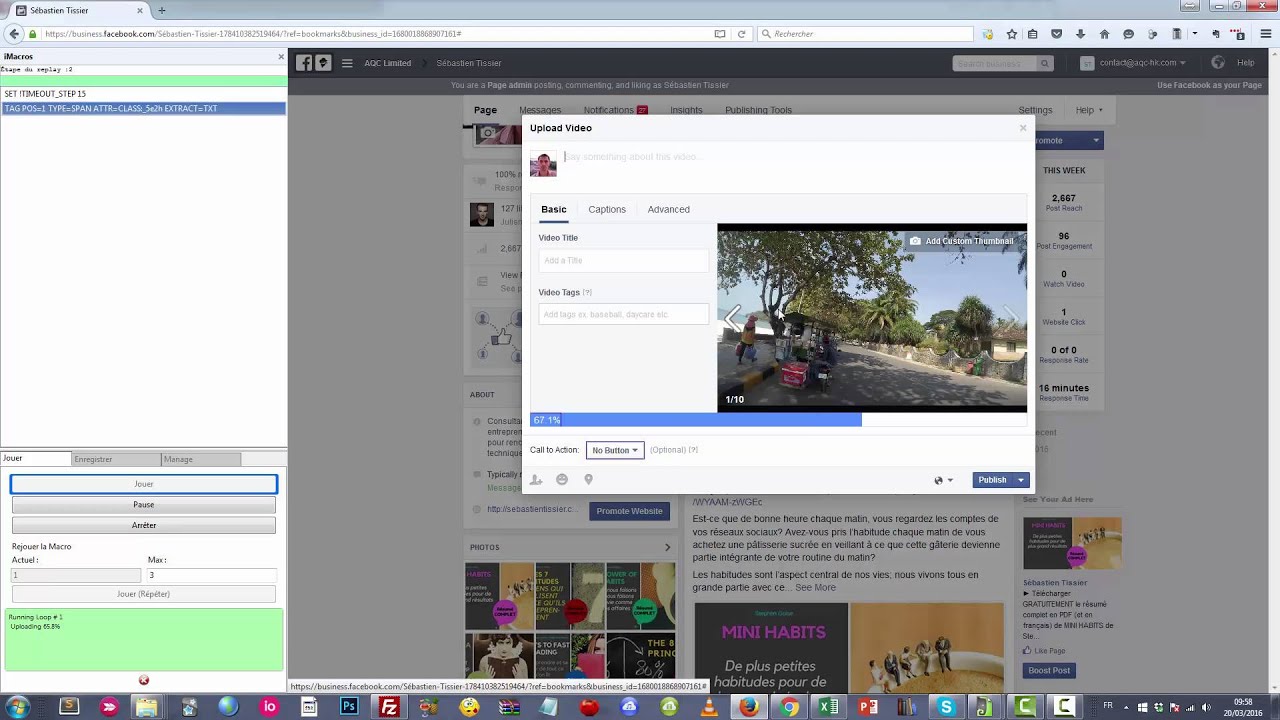Click the Video Title field
1280x720 pixels.
tap(623, 260)
